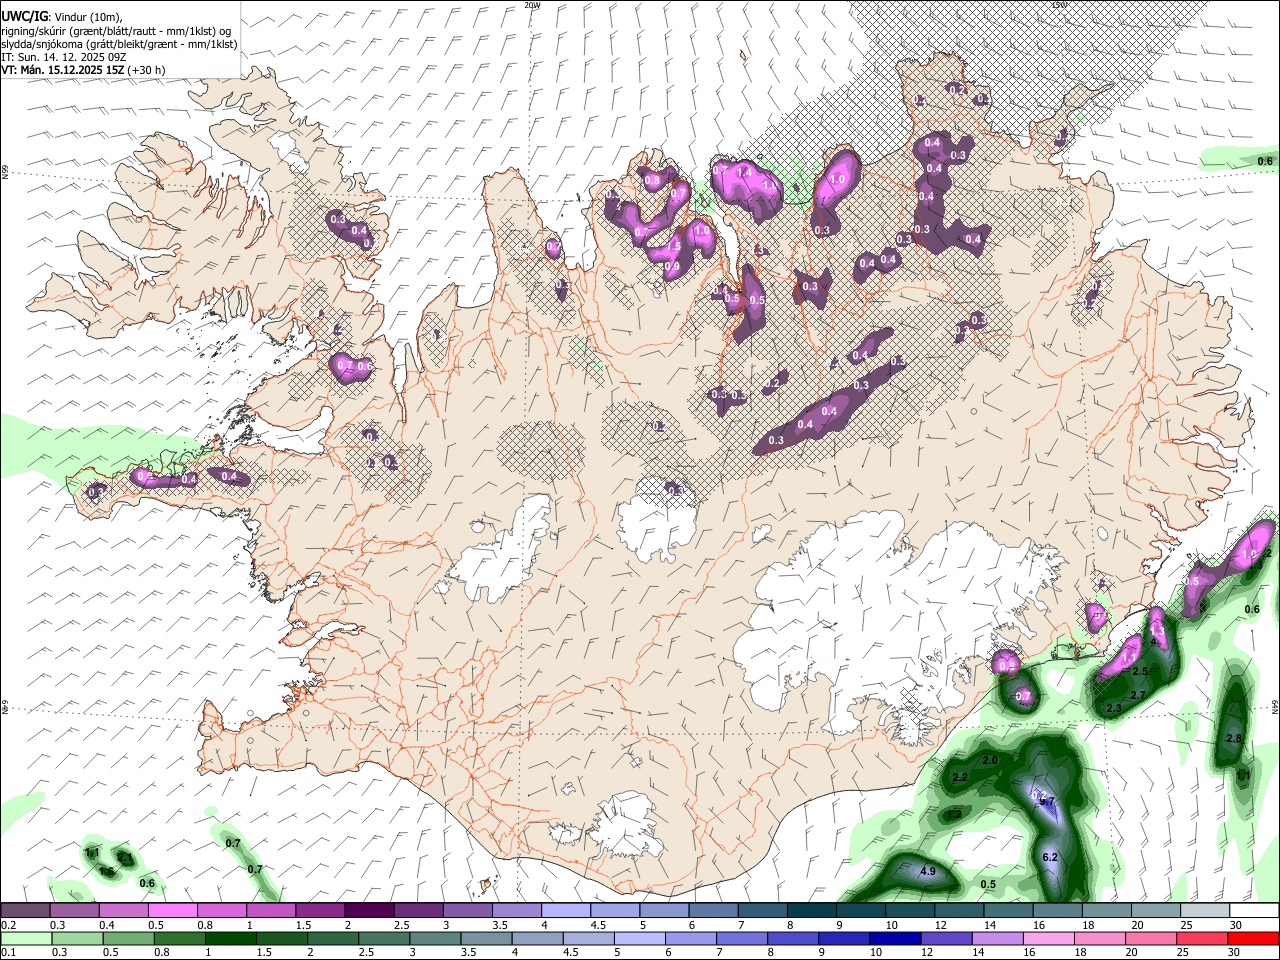The width and height of the screenshot is (1280, 960).
Task: Click the 6.2 rainfall value offshore
Action: tap(1050, 858)
